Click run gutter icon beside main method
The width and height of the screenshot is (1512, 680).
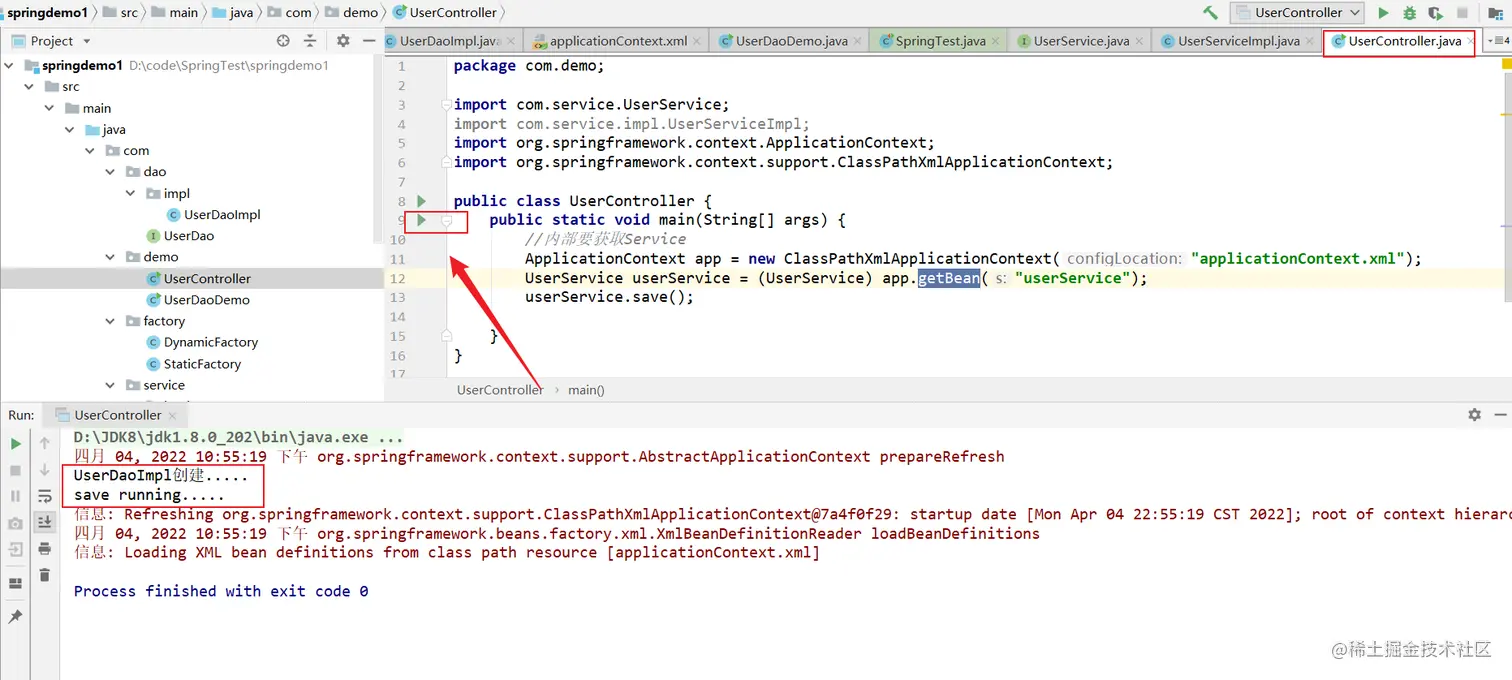[x=422, y=219]
